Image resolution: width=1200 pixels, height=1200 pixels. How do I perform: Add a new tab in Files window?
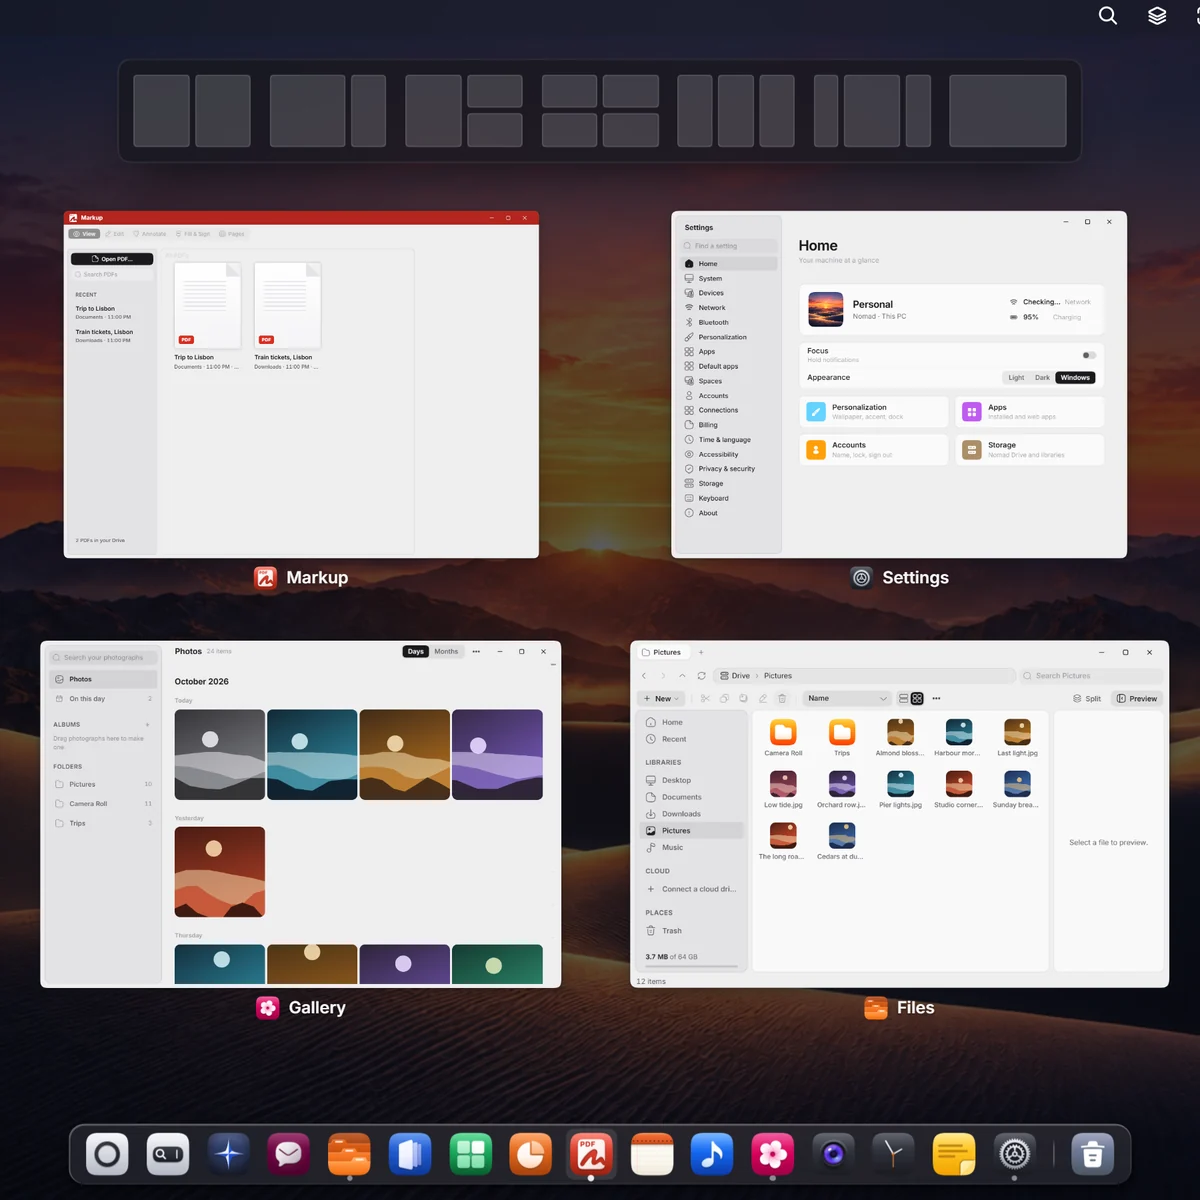coord(701,652)
